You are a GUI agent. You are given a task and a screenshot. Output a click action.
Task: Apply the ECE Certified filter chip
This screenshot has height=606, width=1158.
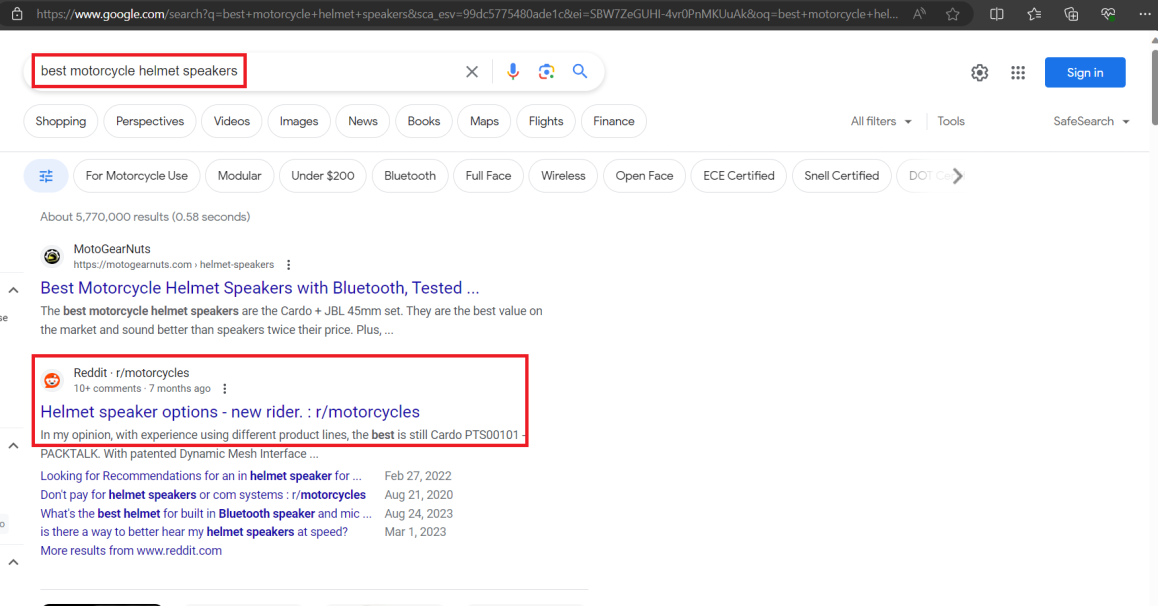tap(739, 176)
